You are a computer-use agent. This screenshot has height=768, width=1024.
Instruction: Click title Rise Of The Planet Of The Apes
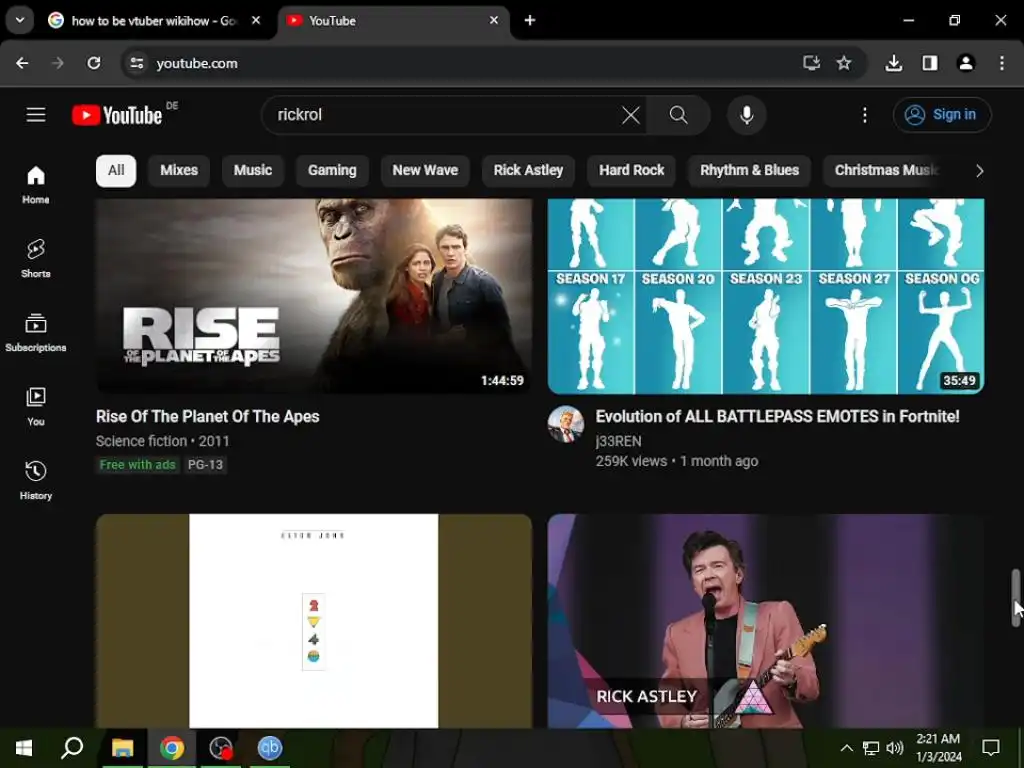click(208, 417)
